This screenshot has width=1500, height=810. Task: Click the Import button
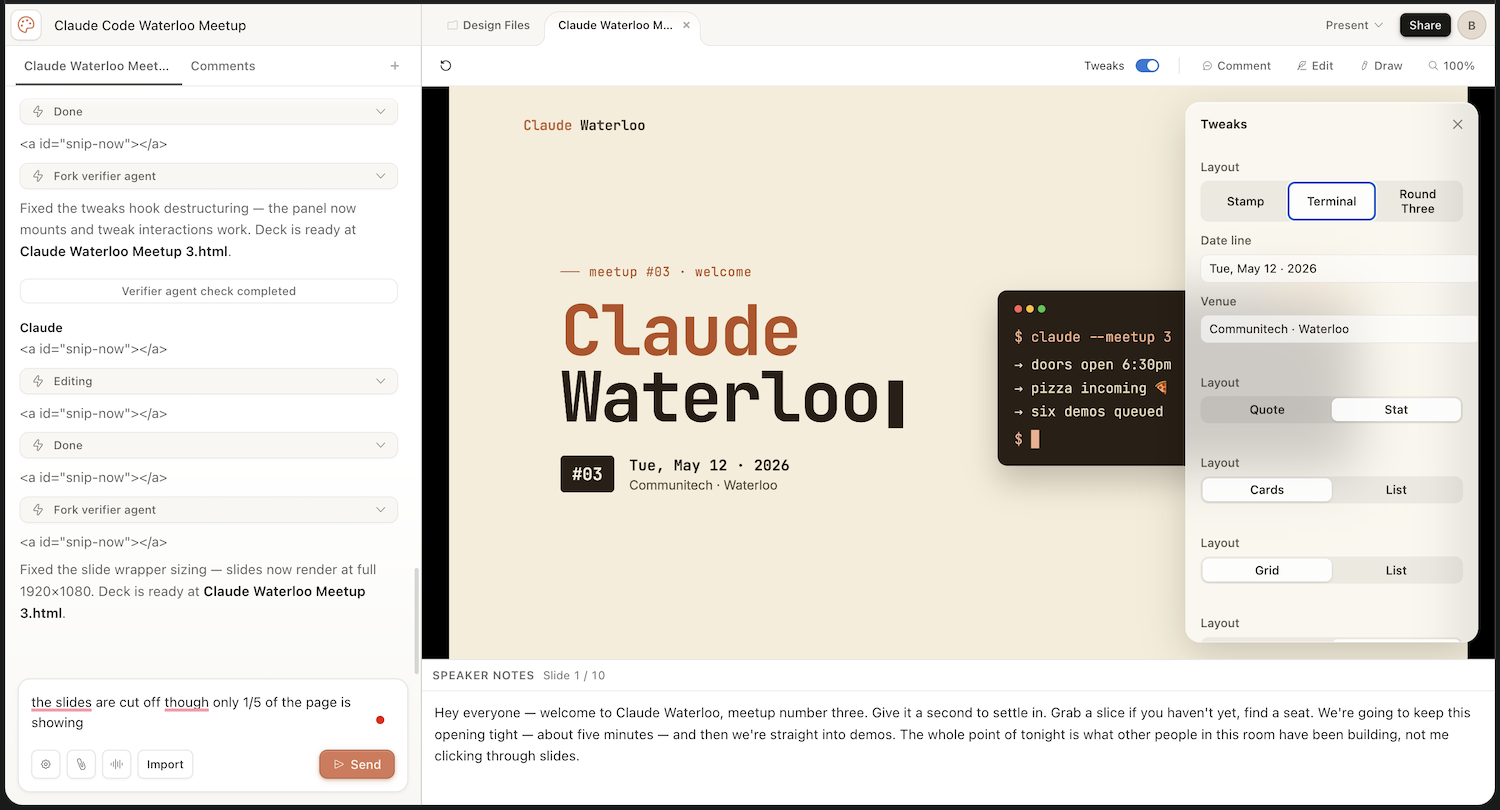point(165,764)
